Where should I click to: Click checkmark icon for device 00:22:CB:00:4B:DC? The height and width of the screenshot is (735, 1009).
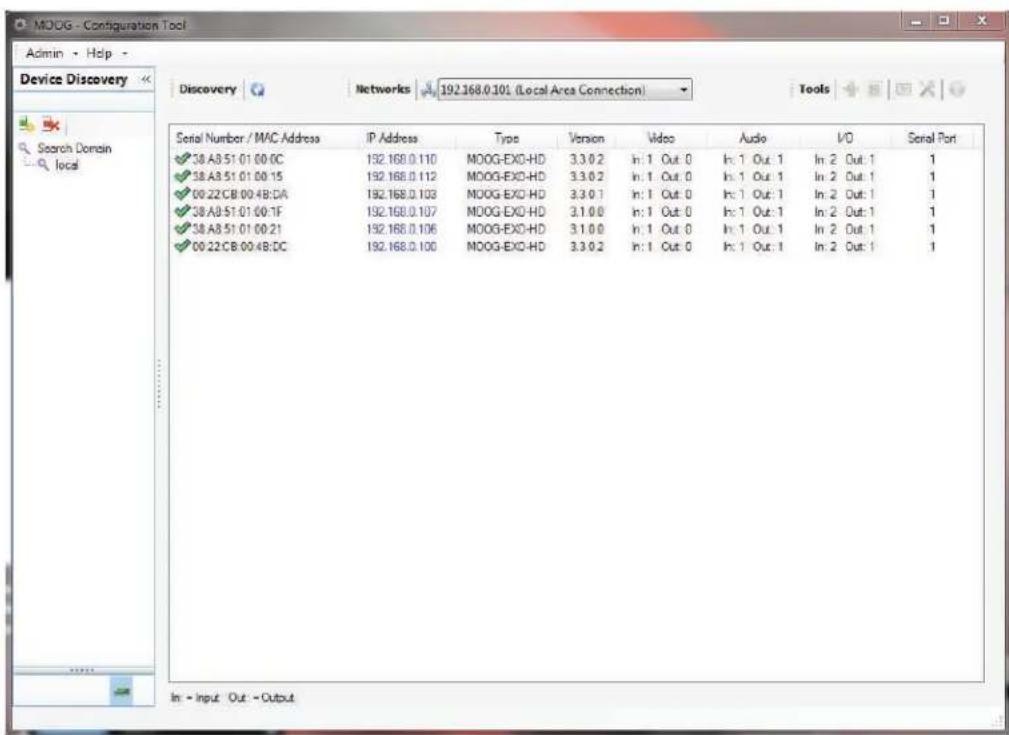point(182,246)
